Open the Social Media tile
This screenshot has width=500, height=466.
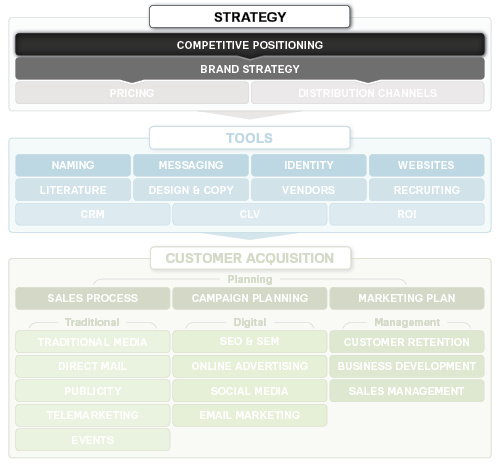pyautogui.click(x=250, y=391)
